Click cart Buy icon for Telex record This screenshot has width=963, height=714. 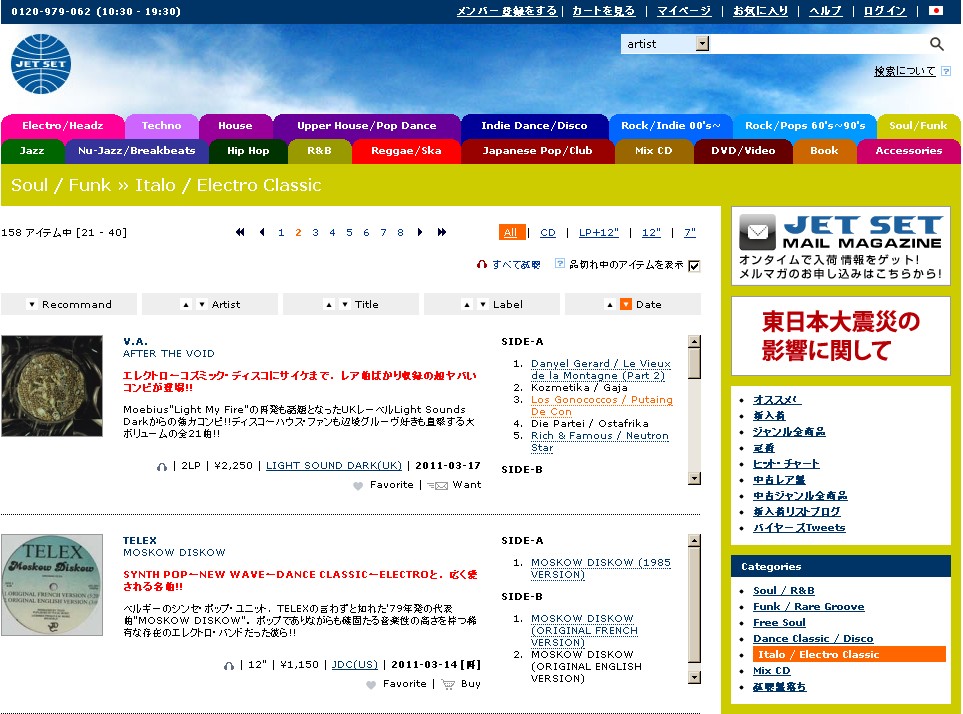[448, 685]
